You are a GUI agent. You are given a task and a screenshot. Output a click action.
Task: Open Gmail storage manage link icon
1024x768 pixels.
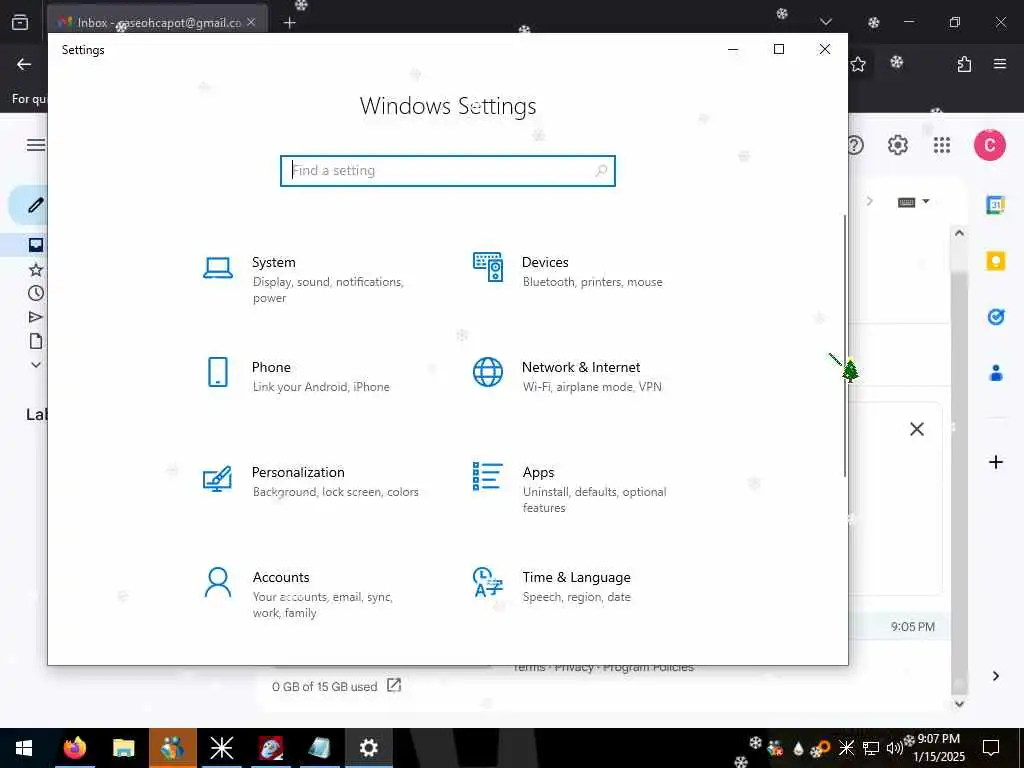click(x=394, y=685)
